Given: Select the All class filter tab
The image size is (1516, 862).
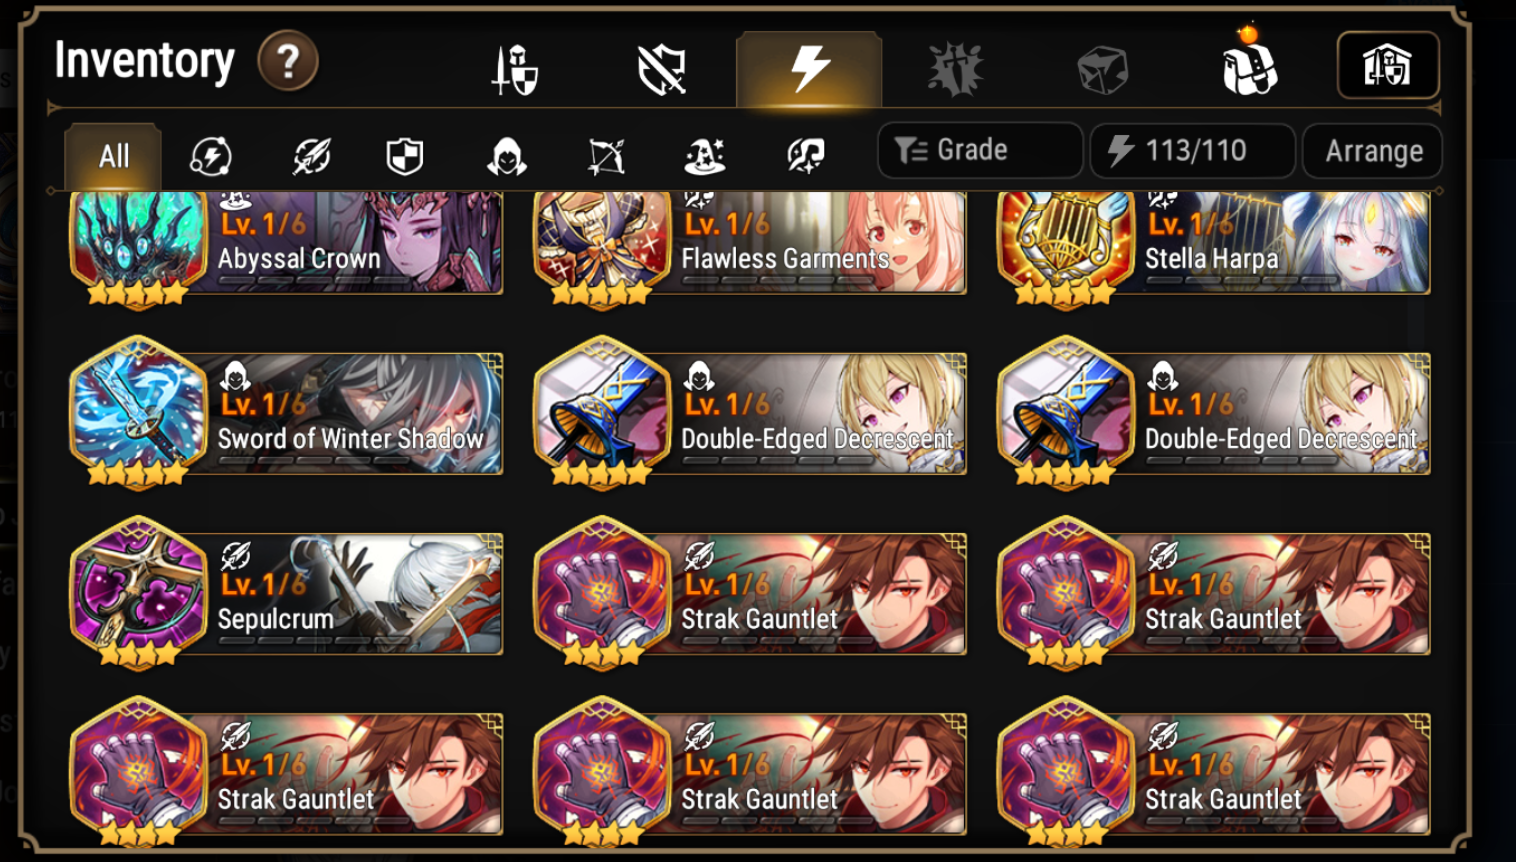Looking at the screenshot, I should [114, 156].
